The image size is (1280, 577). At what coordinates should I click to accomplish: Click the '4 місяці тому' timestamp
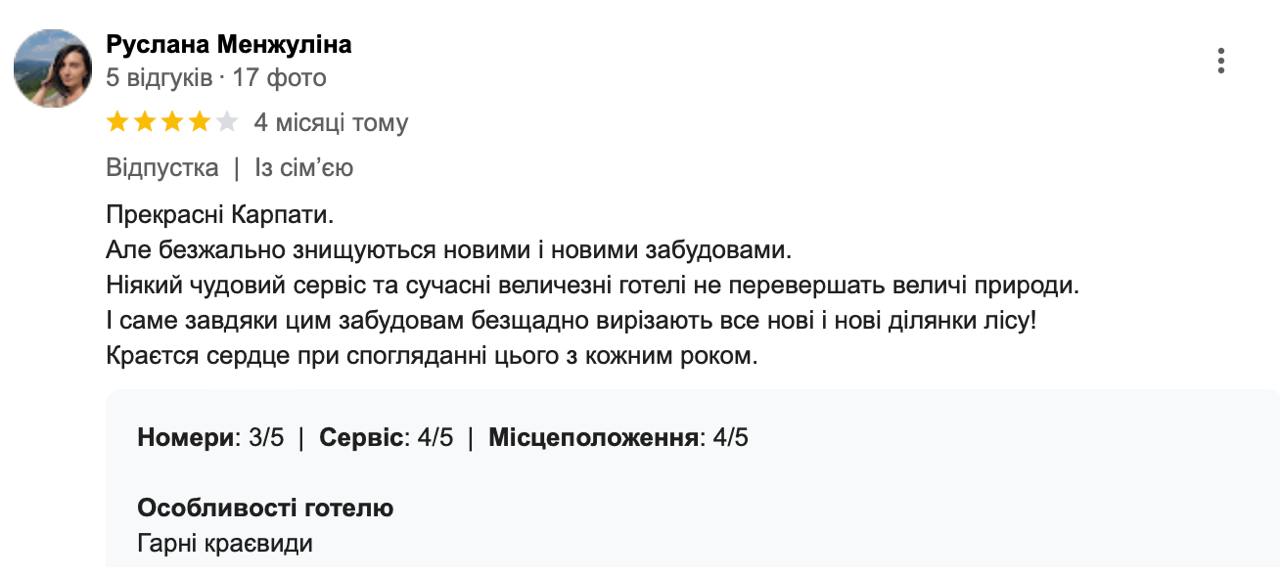tap(331, 123)
